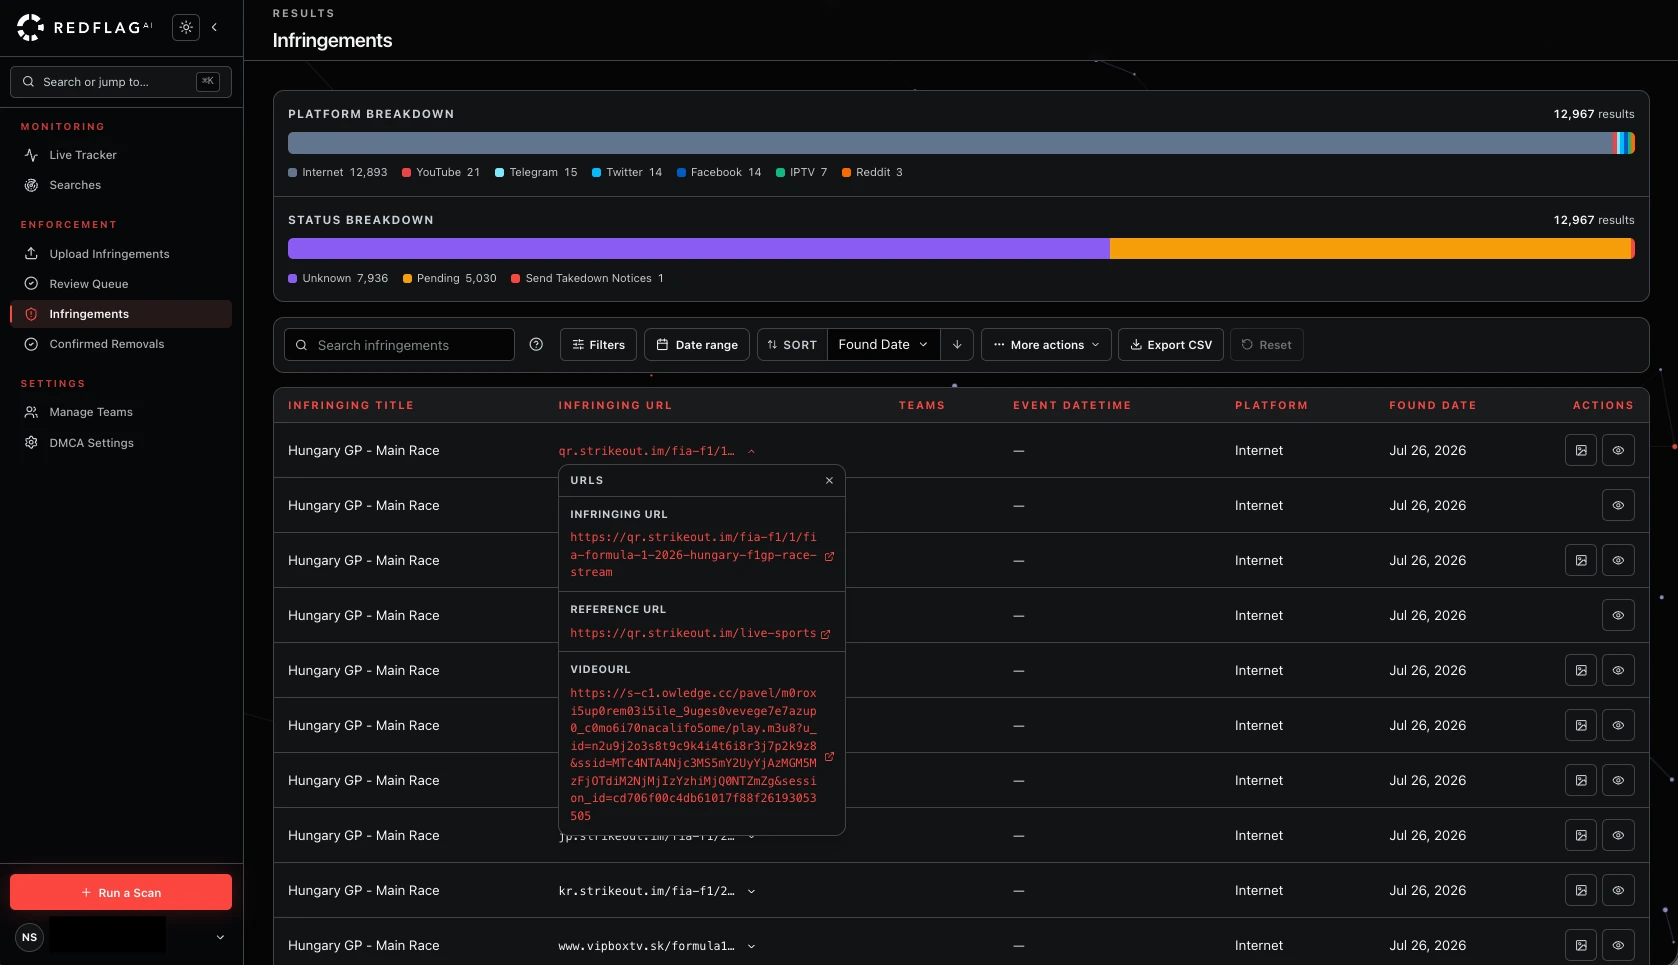Open external link icon beside the infringing URL
The width and height of the screenshot is (1678, 965).
click(829, 556)
